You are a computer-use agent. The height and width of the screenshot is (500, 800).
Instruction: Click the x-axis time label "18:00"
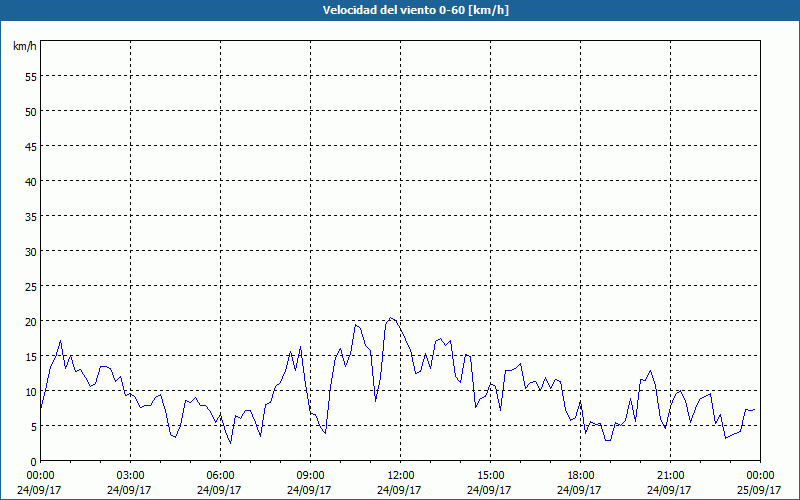[580, 476]
